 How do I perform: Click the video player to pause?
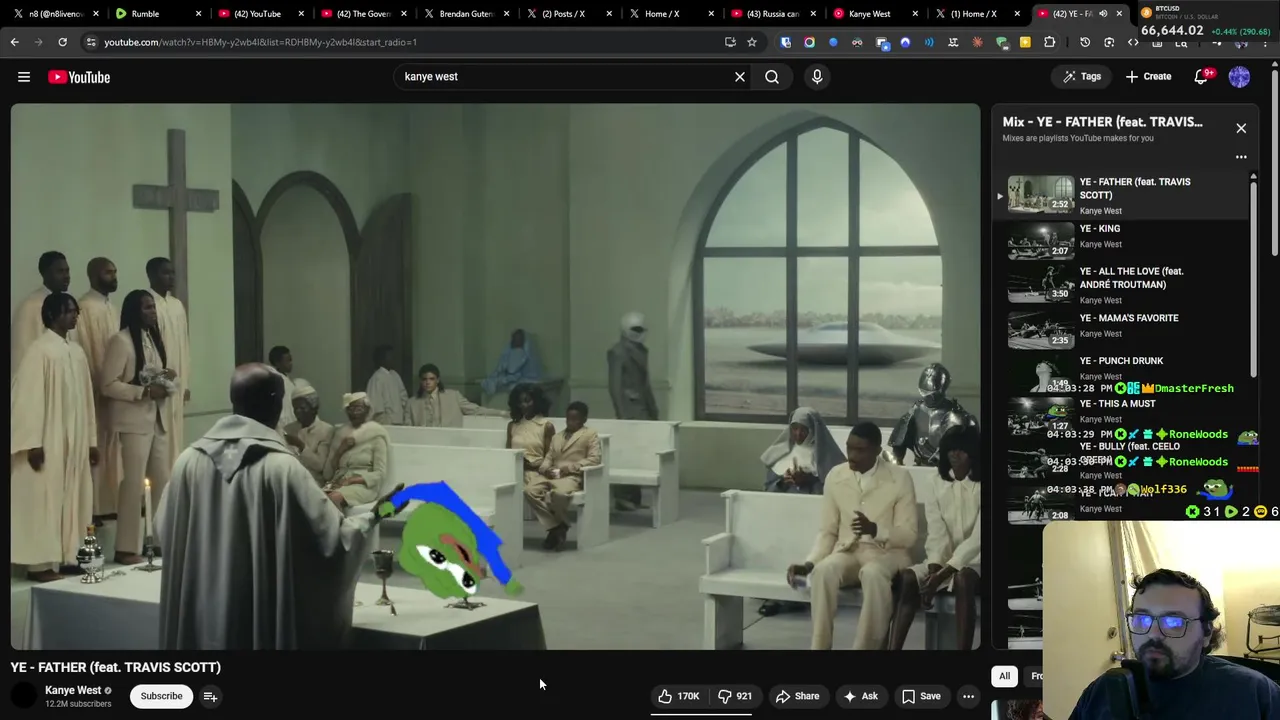(x=495, y=376)
